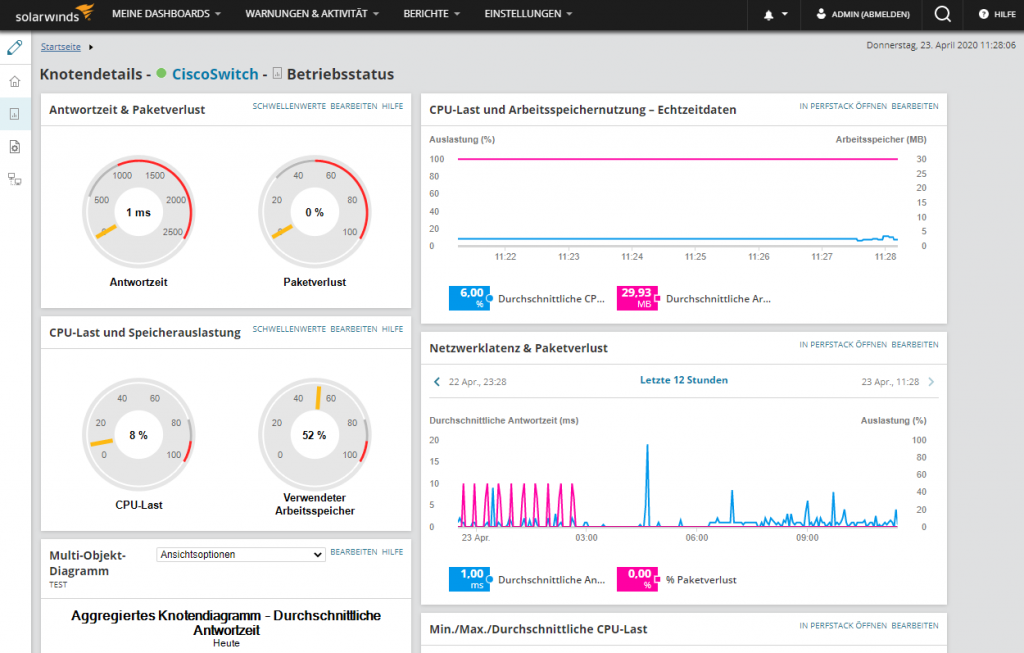Viewport: 1024px width, 653px height.
Task: Click the network topology icon in sidebar
Action: 14,179
